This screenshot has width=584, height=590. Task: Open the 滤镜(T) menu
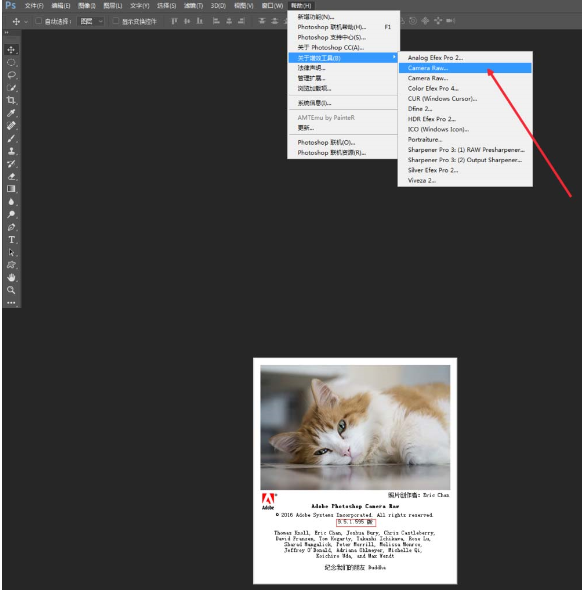click(x=193, y=6)
